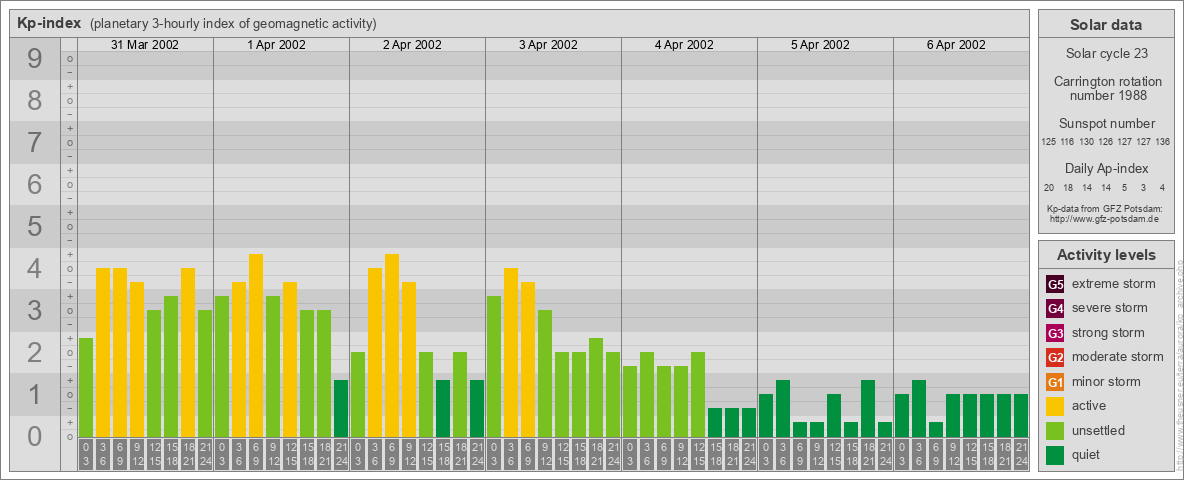Click the G1 minor storm legend icon

tap(1055, 382)
